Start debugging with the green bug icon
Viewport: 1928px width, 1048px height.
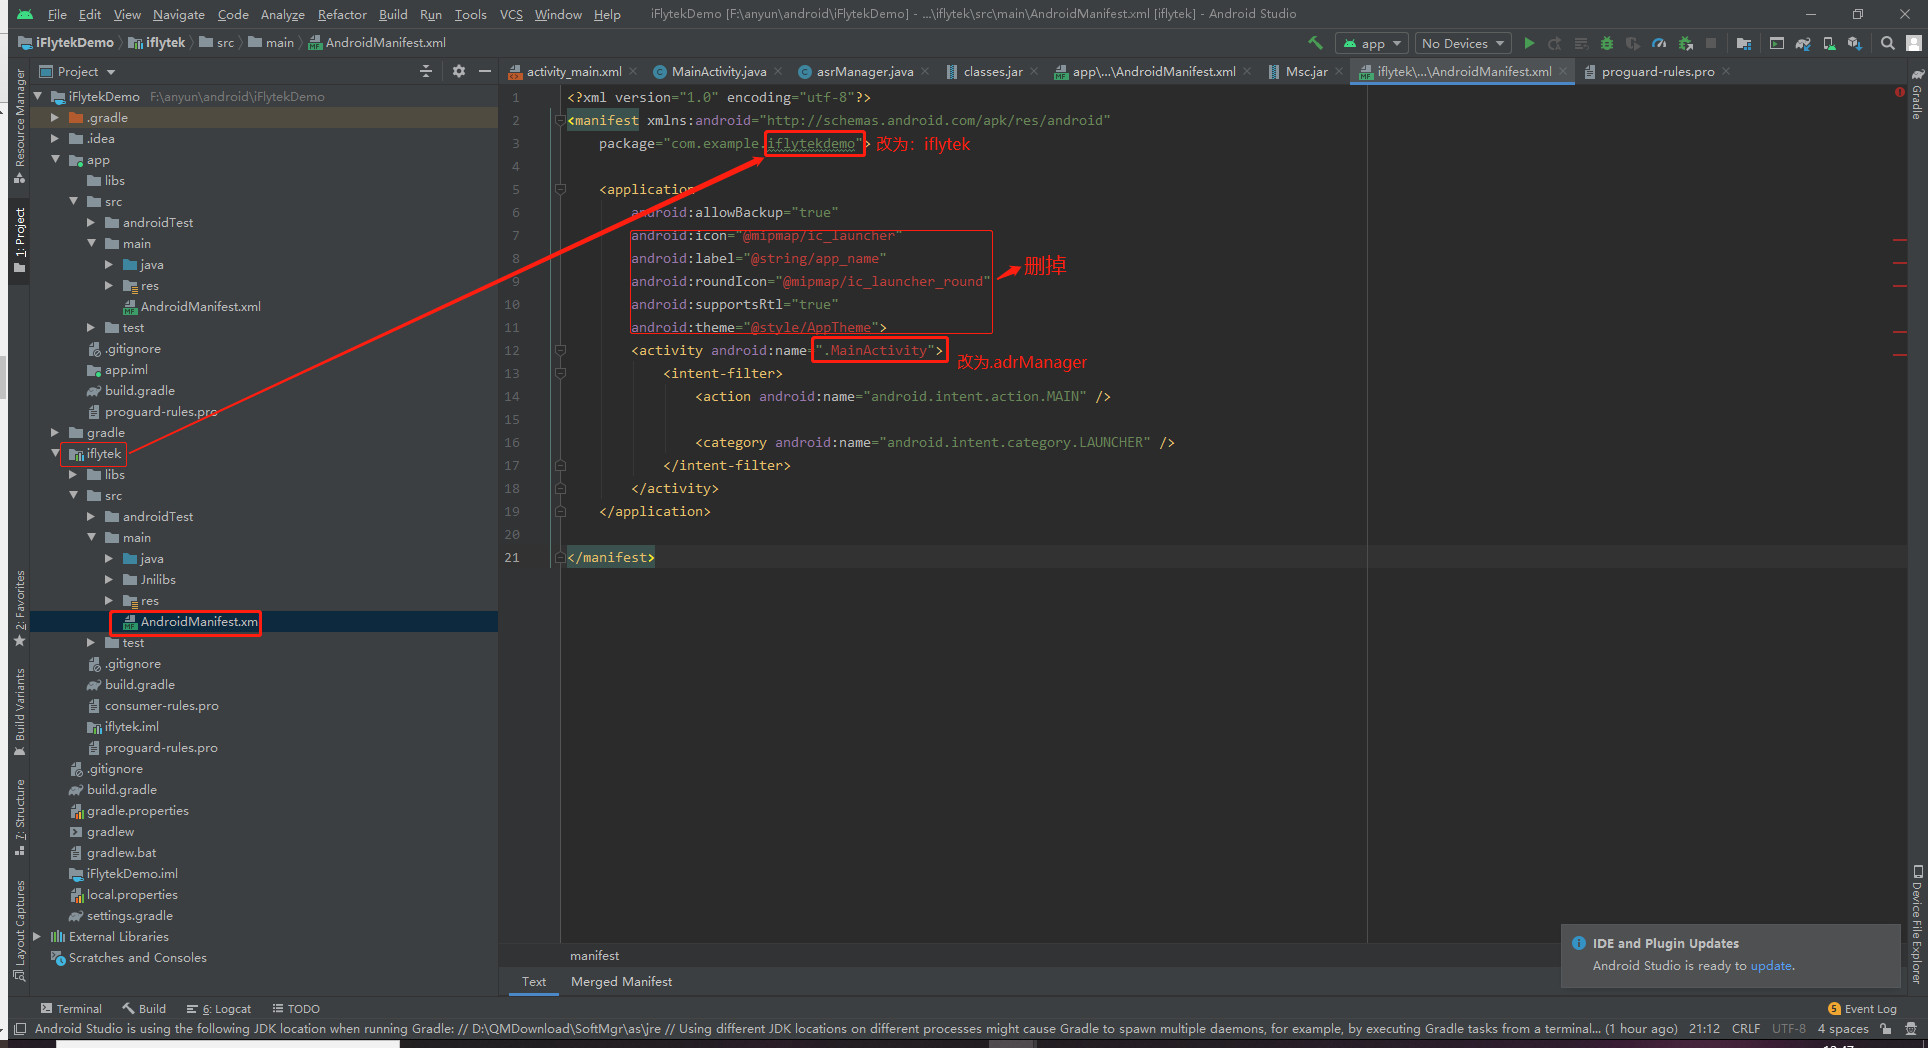click(x=1607, y=43)
